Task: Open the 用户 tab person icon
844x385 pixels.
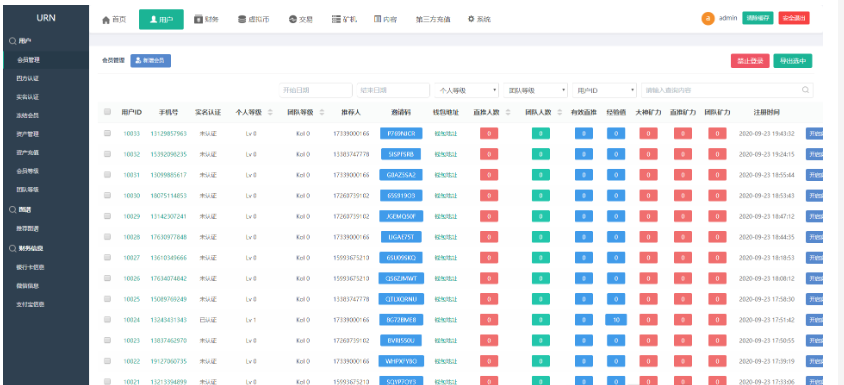Action: click(153, 19)
